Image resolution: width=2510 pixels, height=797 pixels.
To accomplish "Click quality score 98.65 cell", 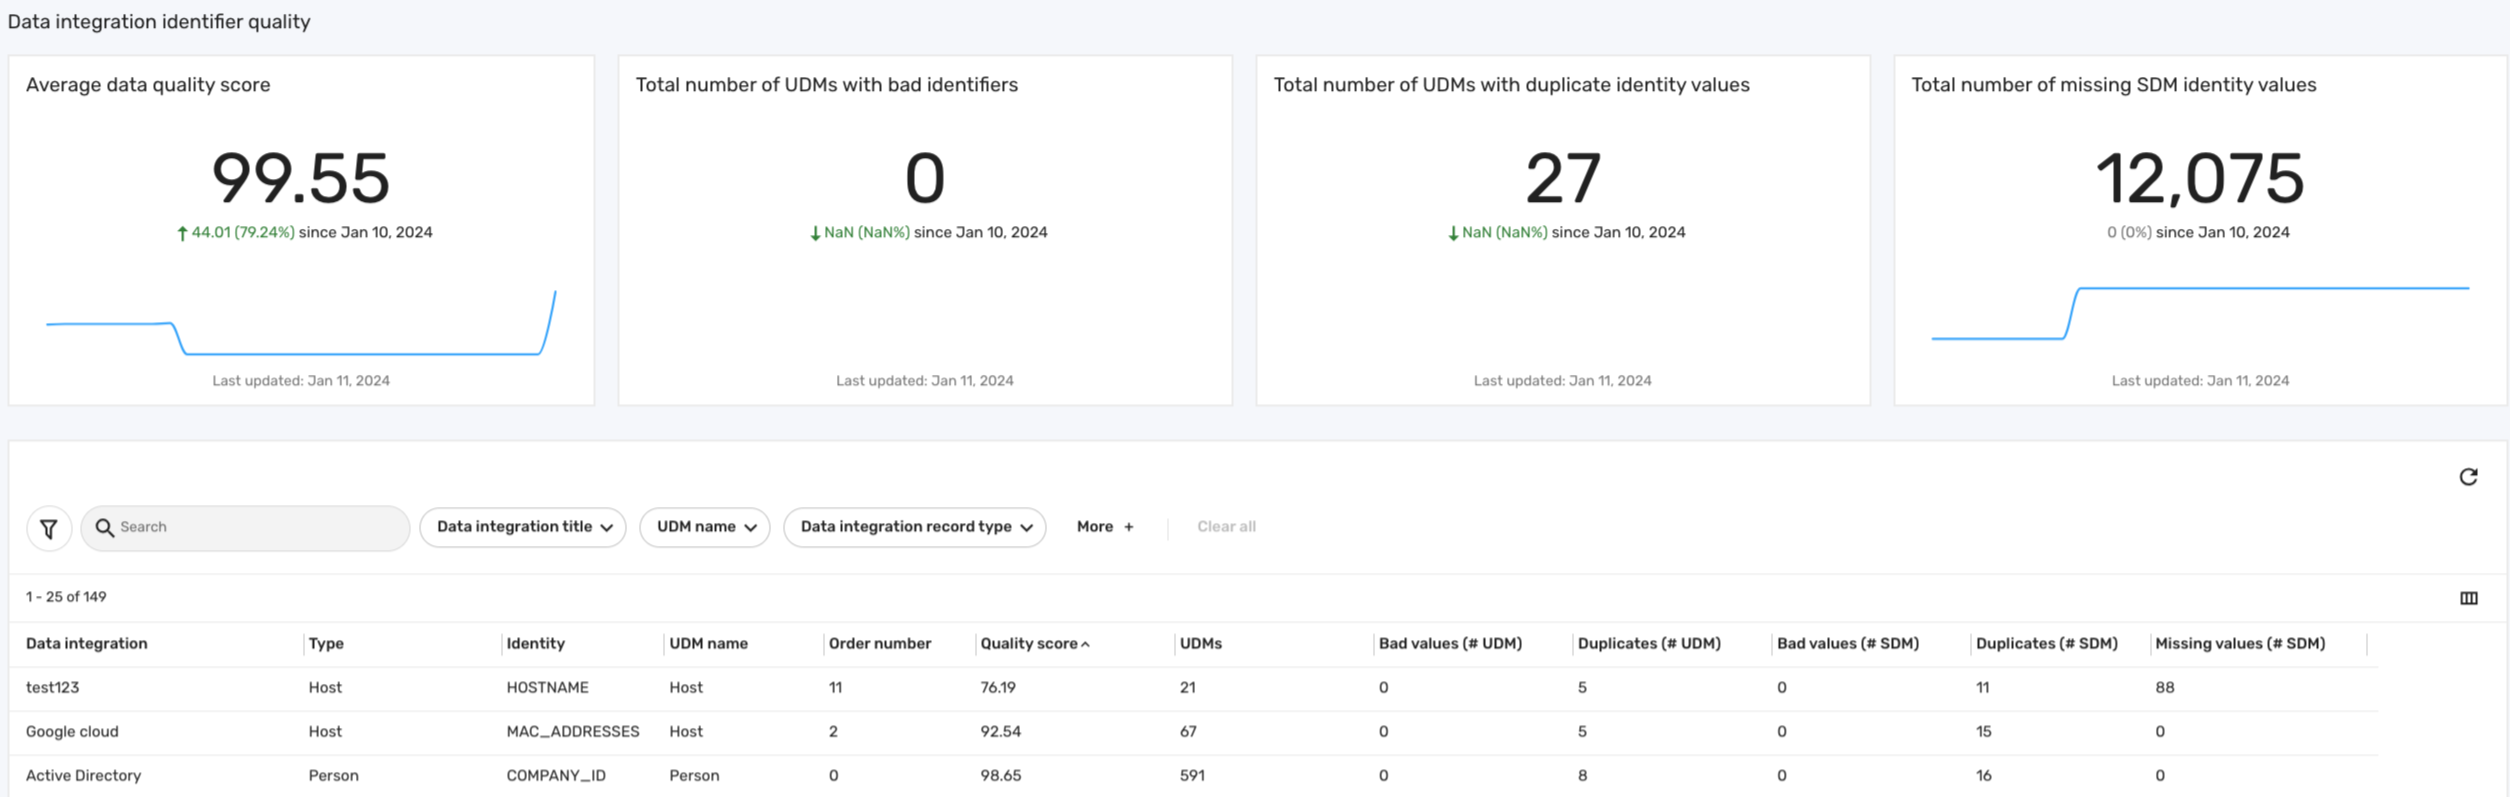I will 1000,776.
